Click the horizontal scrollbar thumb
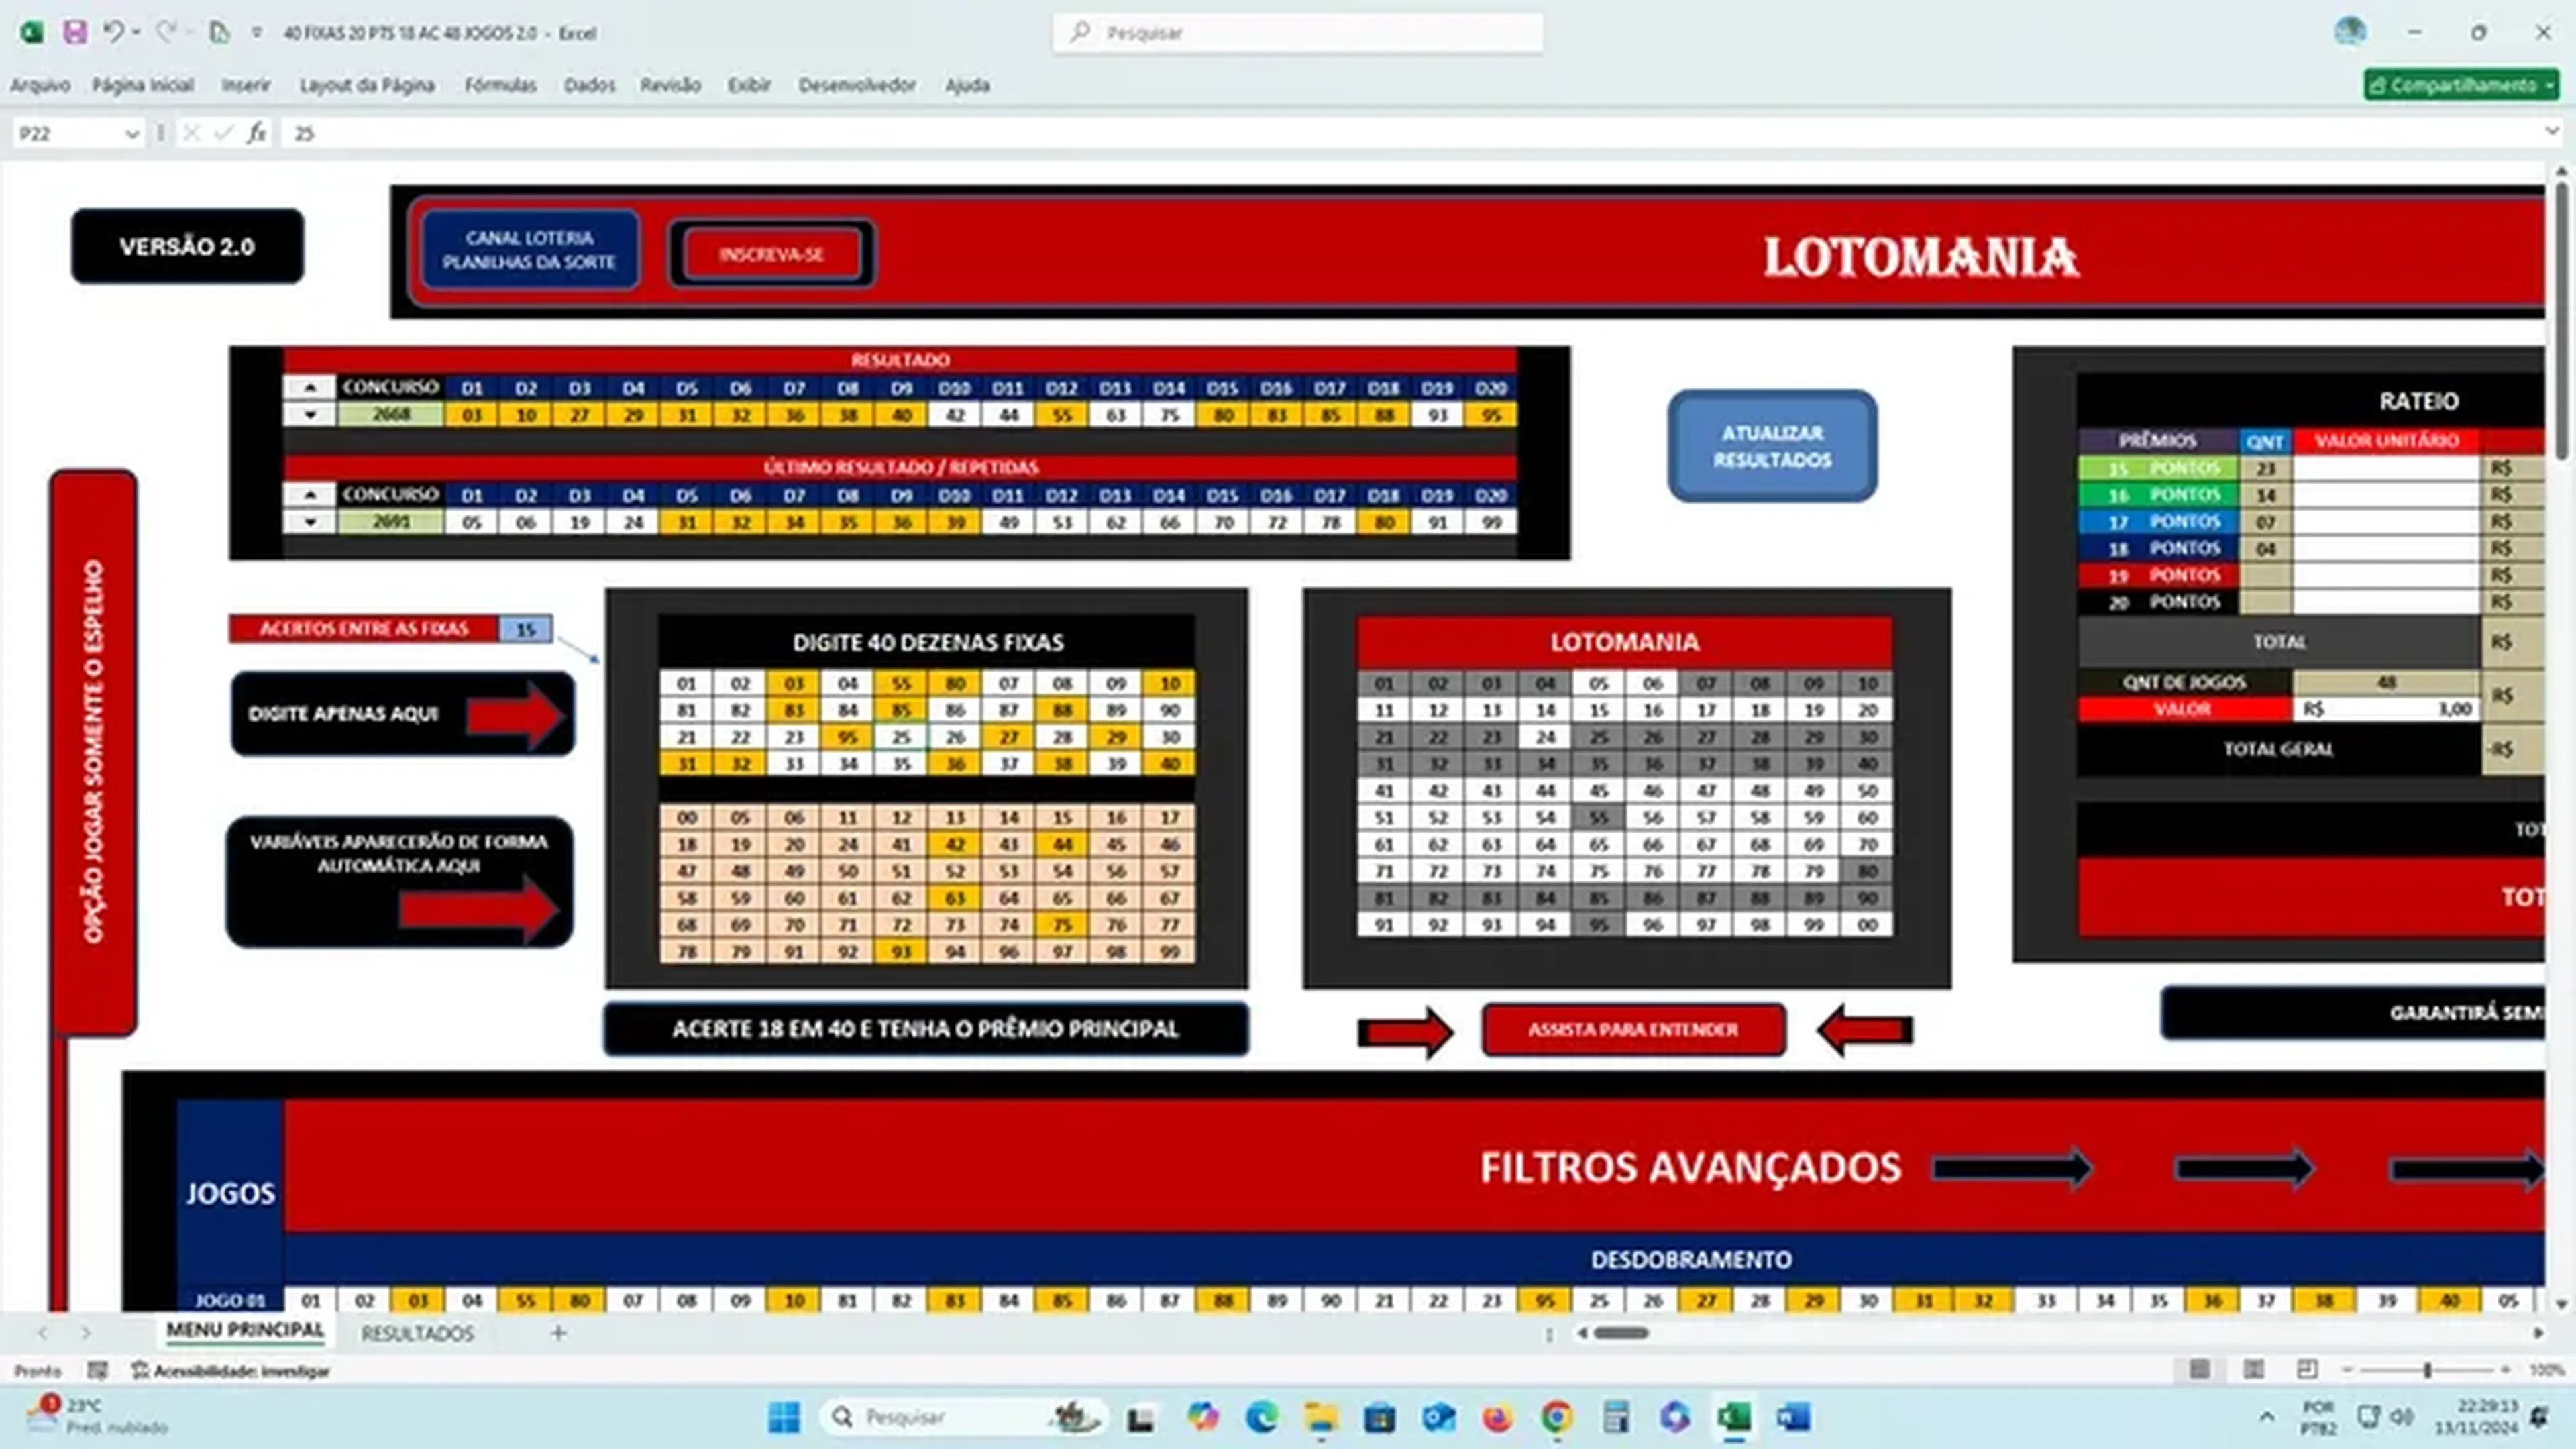This screenshot has width=2576, height=1449. tap(1620, 1332)
